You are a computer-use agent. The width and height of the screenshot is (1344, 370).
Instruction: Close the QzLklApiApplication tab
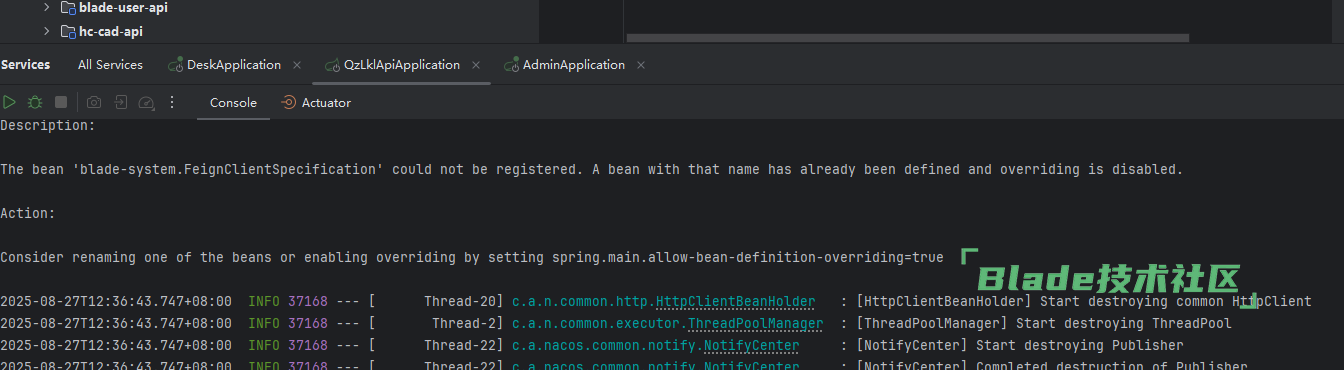tap(476, 65)
